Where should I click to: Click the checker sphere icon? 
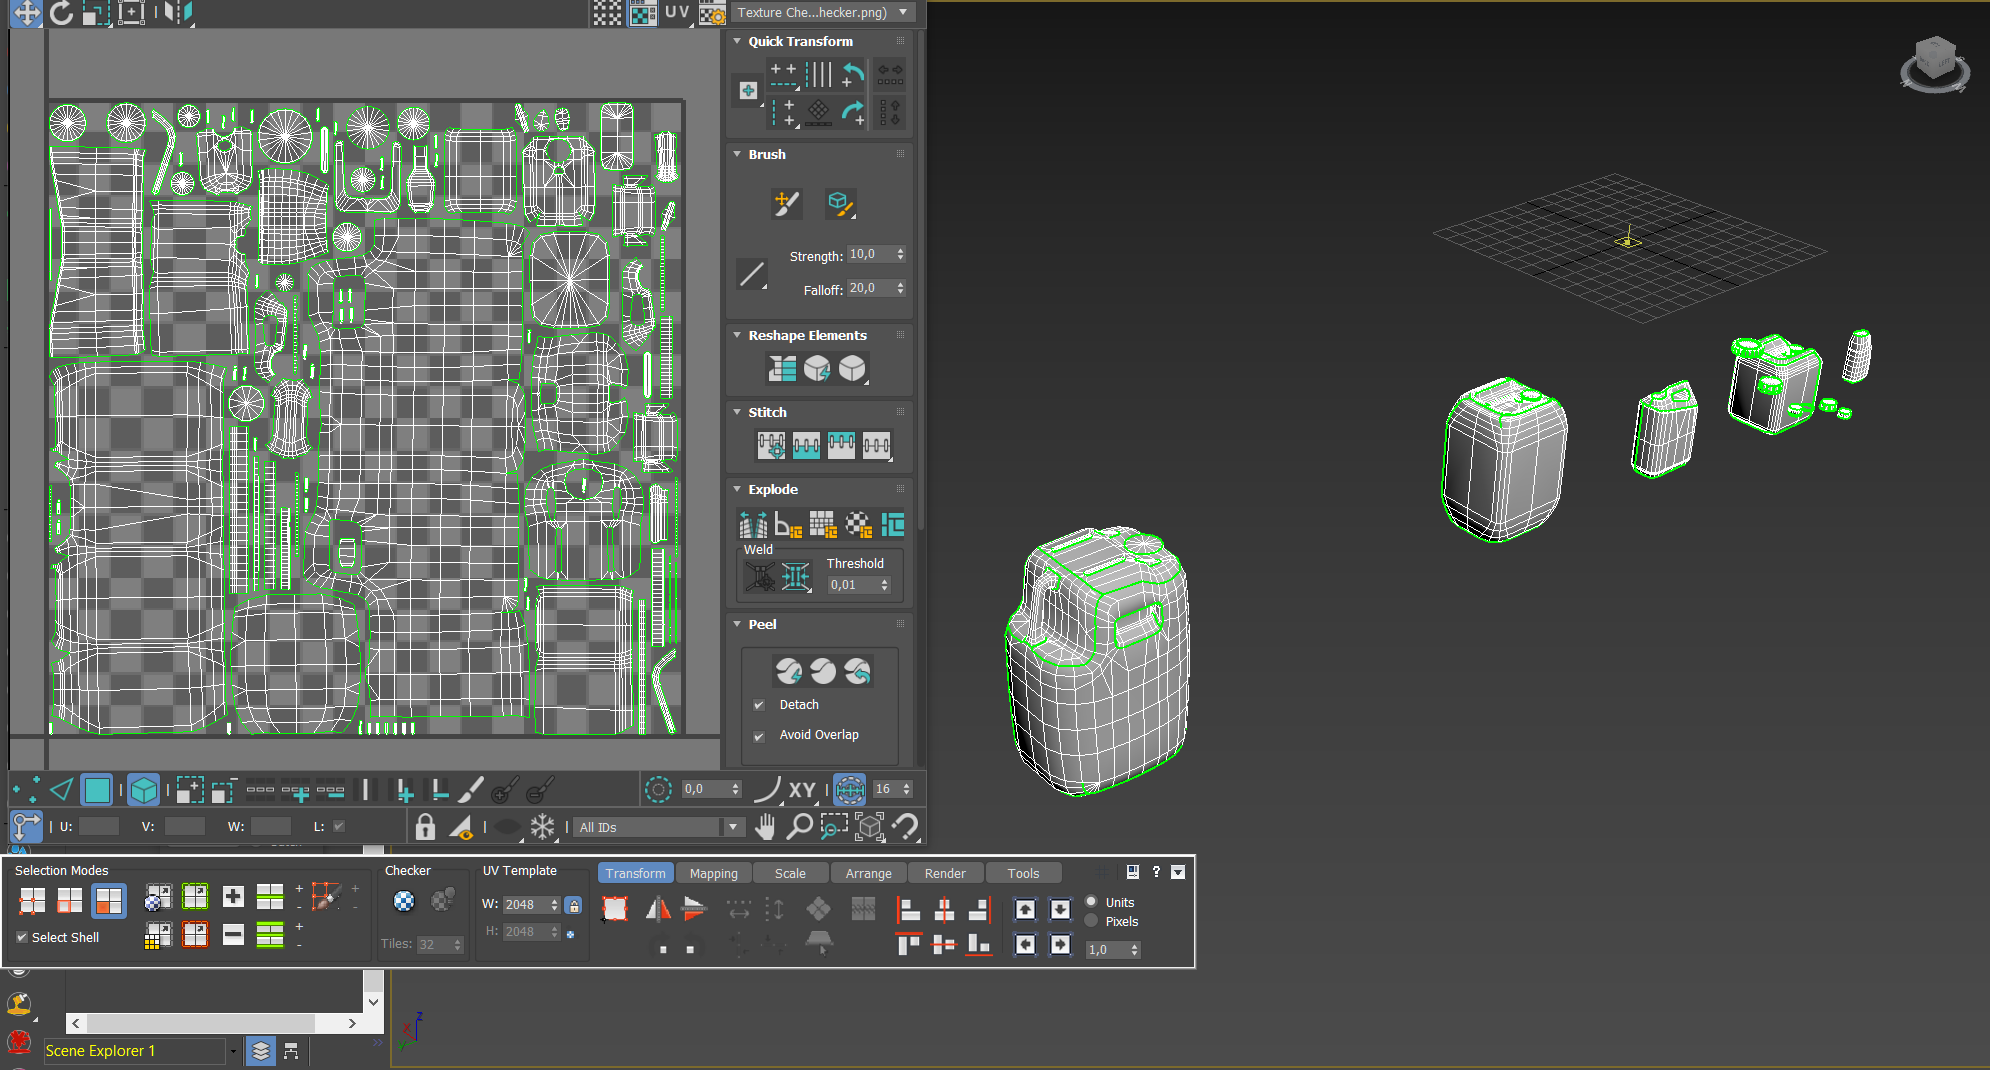tap(404, 901)
